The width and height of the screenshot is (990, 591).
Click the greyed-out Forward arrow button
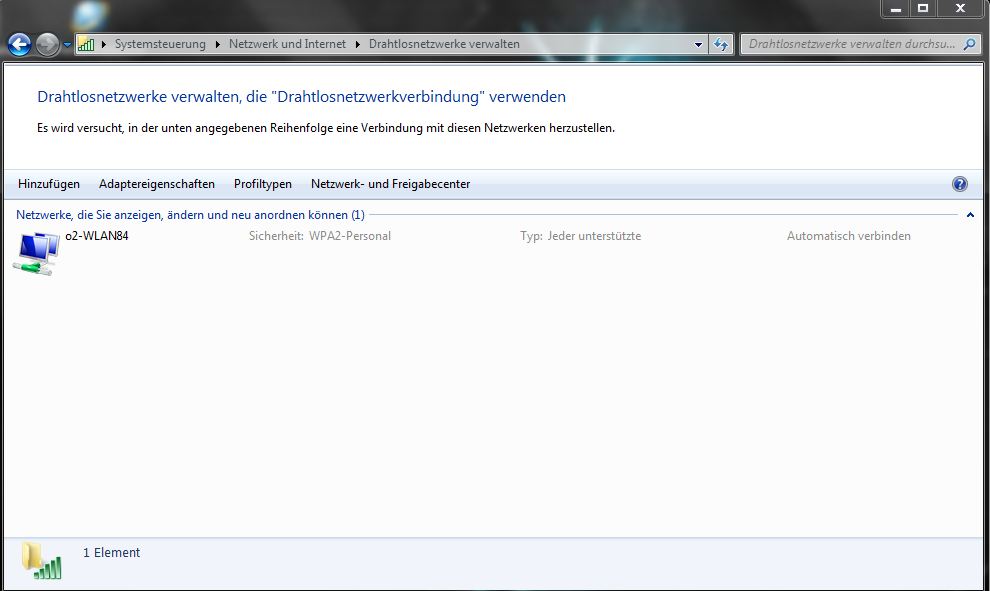47,44
